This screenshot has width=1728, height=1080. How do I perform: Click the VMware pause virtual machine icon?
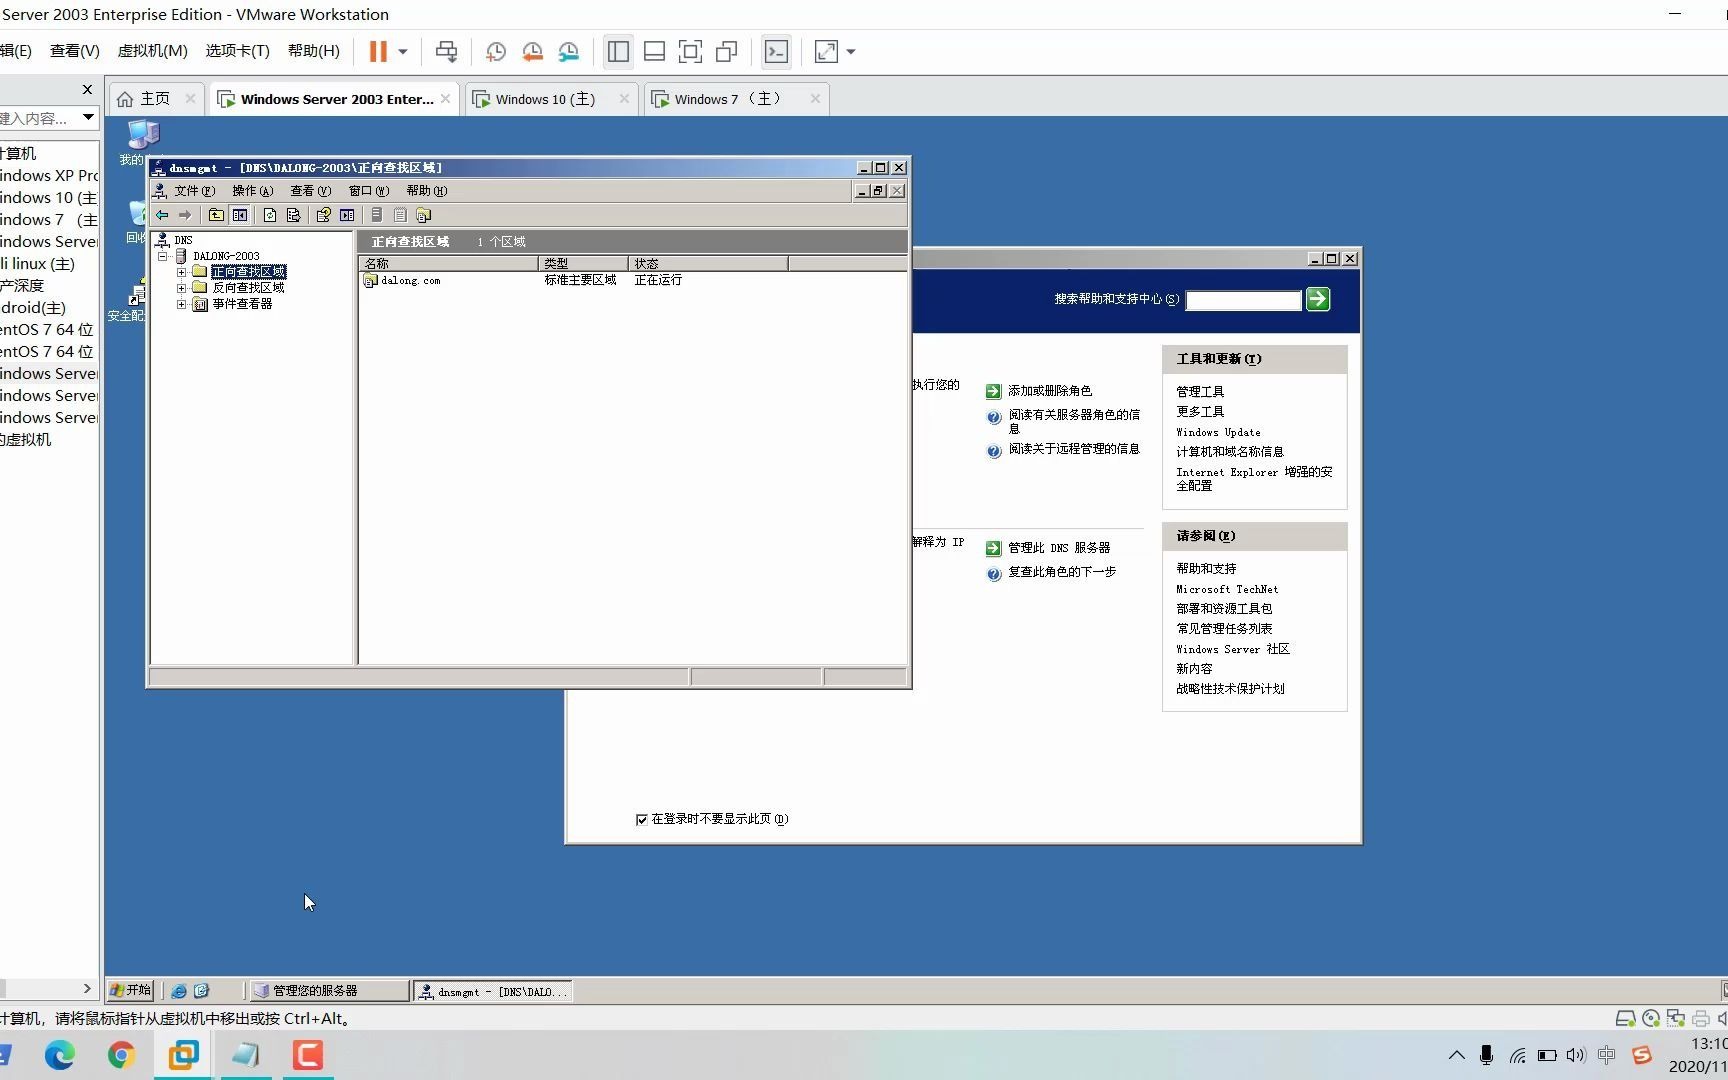click(378, 51)
